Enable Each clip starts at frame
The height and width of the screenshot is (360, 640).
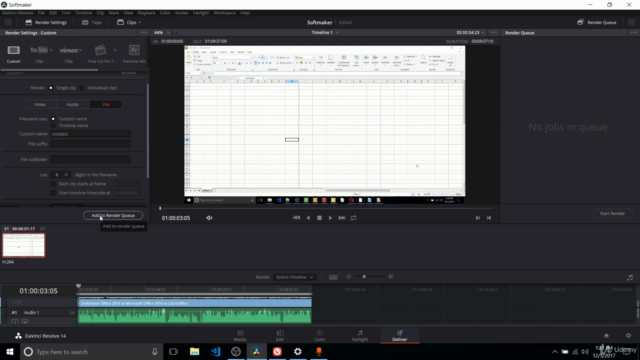[x=53, y=184]
